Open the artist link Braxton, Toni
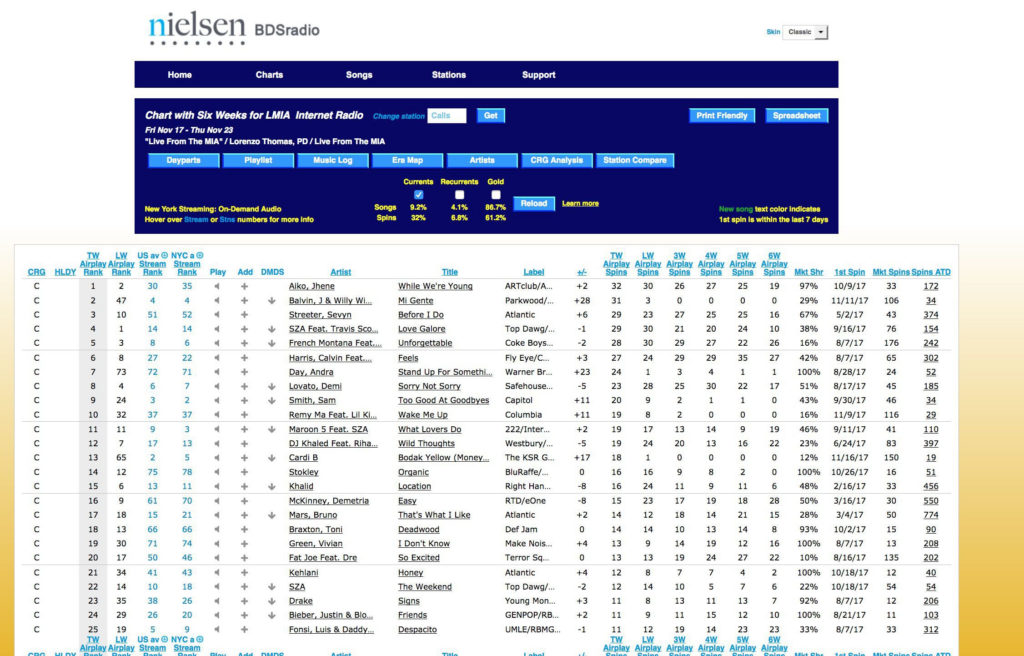Screen dimensions: 1024x656 tap(316, 530)
